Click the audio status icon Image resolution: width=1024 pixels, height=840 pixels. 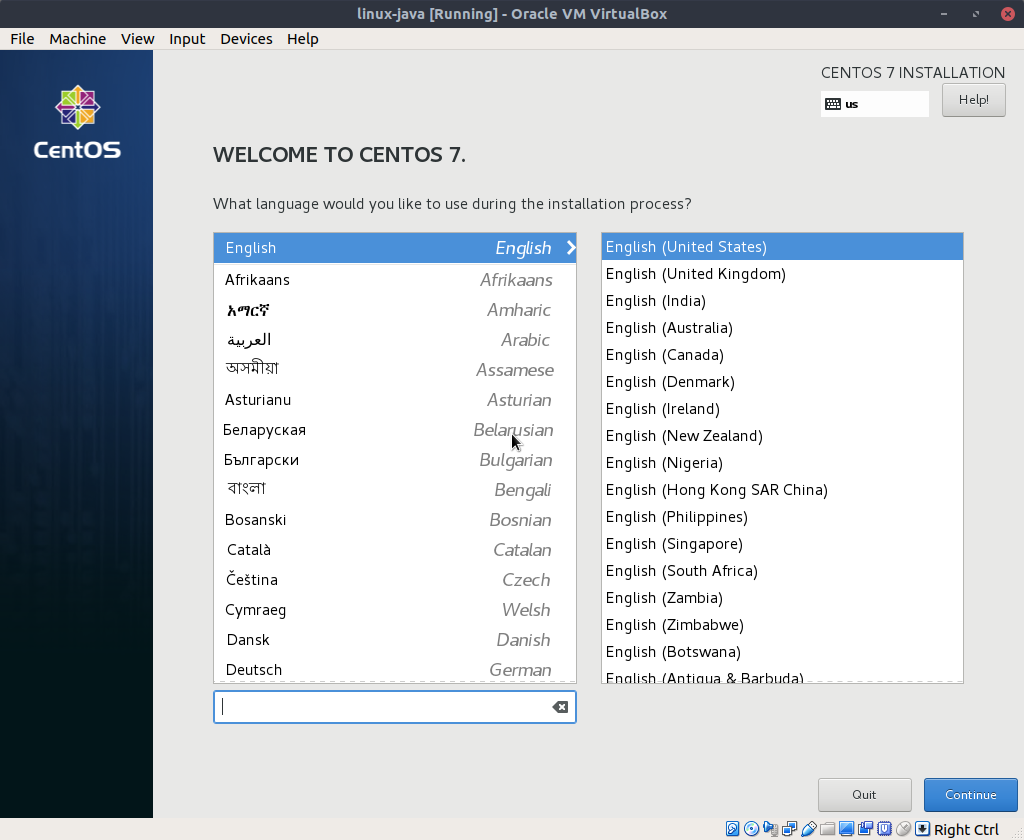(x=770, y=829)
